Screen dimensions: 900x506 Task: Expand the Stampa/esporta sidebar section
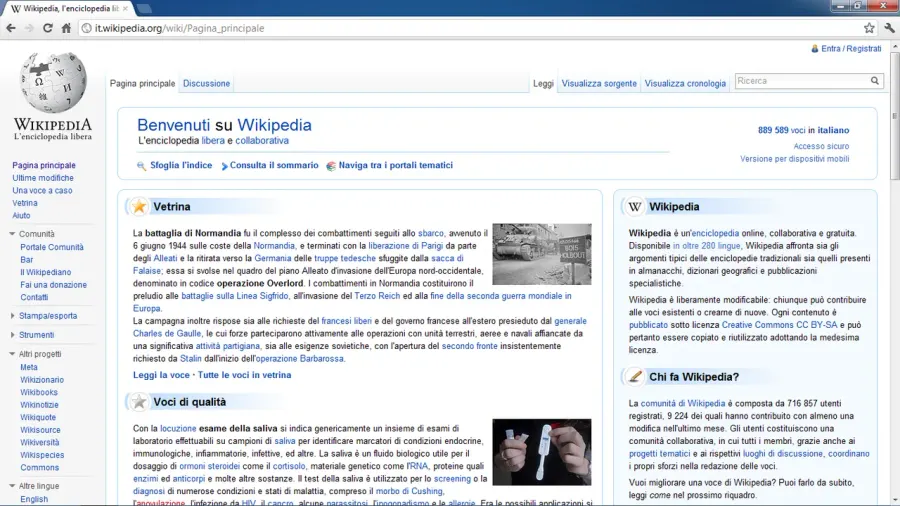pyautogui.click(x=13, y=316)
